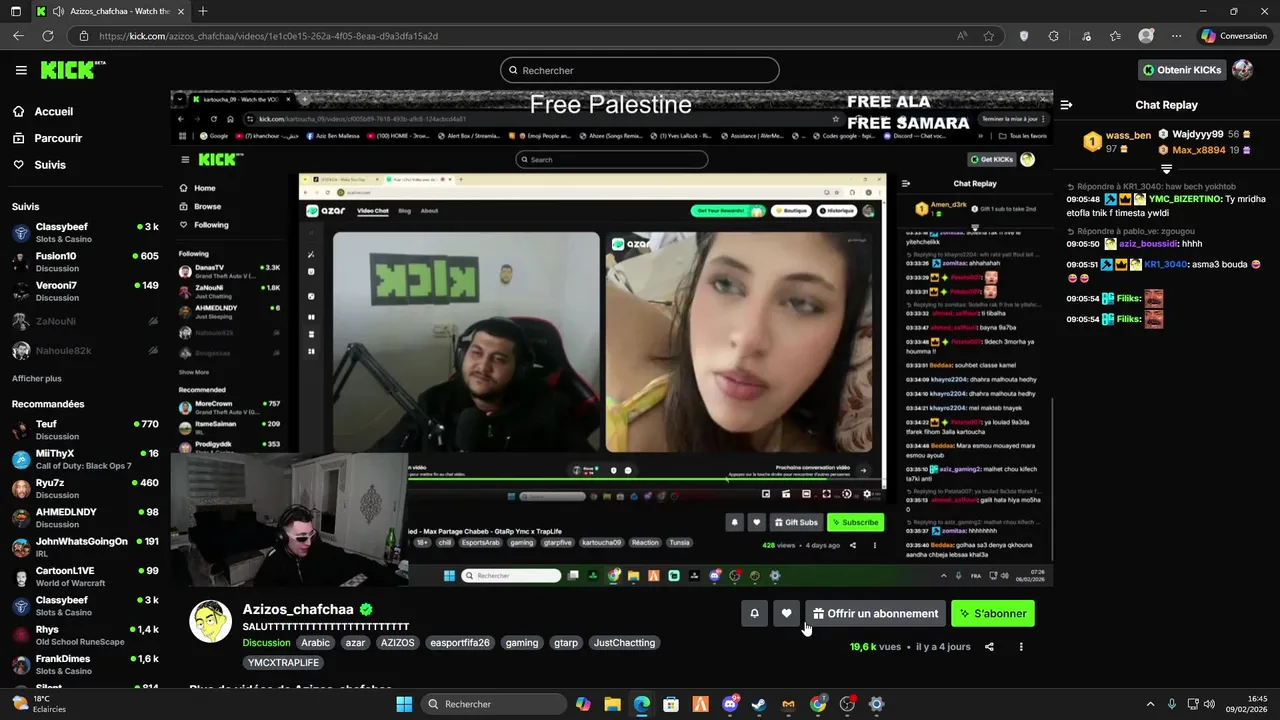1280x720 pixels.
Task: Open Chrome from the taskbar
Action: tap(818, 704)
